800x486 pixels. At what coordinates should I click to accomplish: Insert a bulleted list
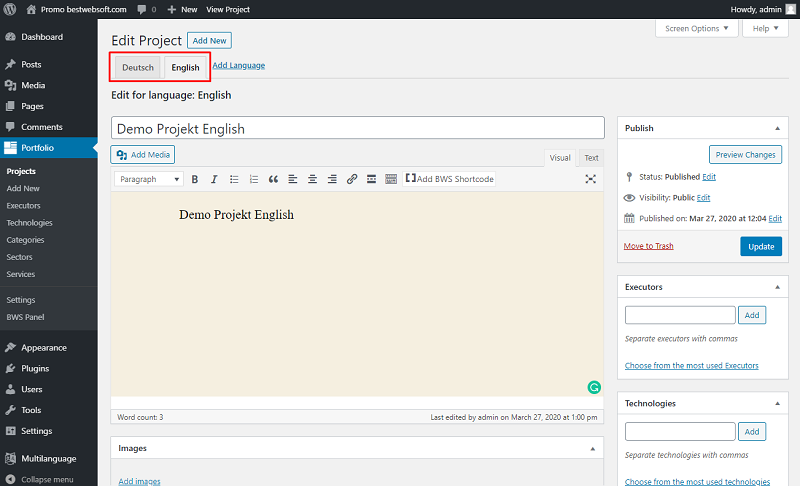(x=234, y=179)
